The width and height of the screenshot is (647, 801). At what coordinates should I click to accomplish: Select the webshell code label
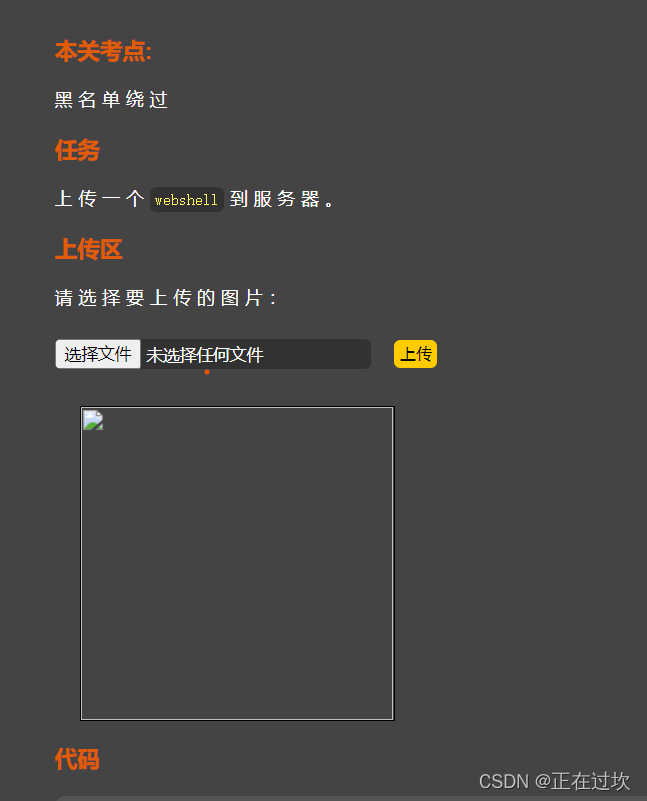point(186,200)
